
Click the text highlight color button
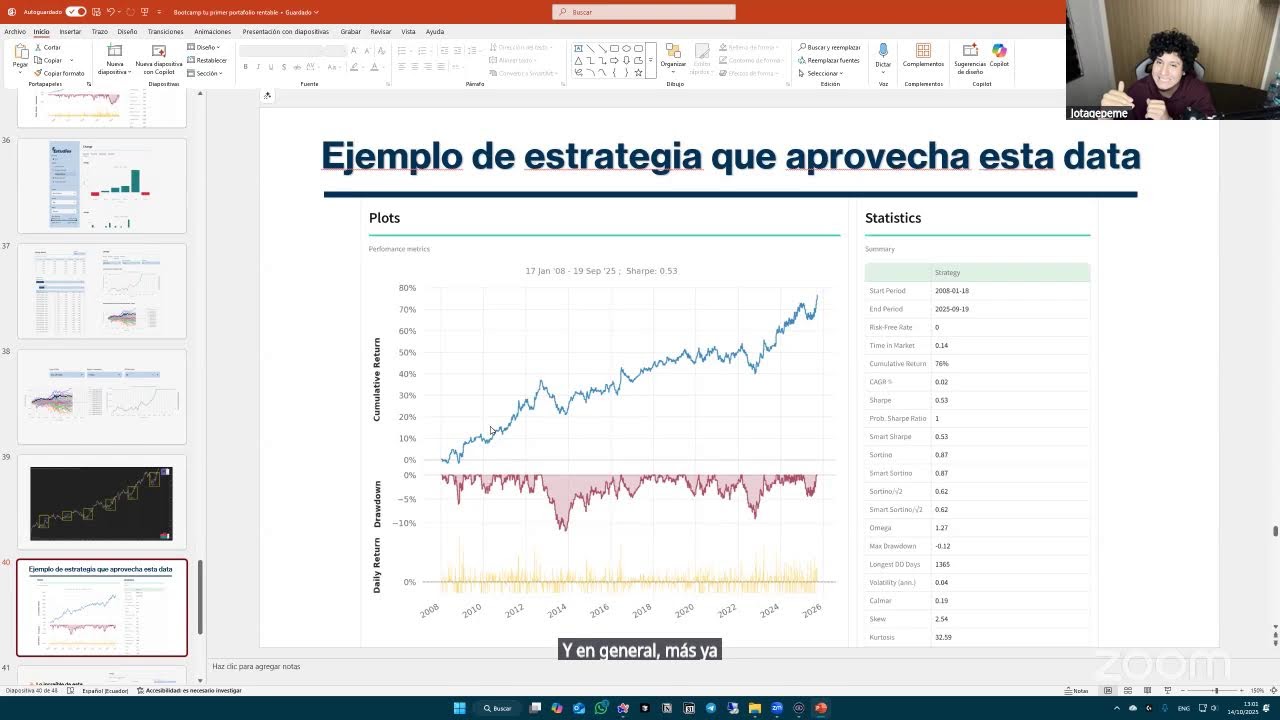coord(353,67)
